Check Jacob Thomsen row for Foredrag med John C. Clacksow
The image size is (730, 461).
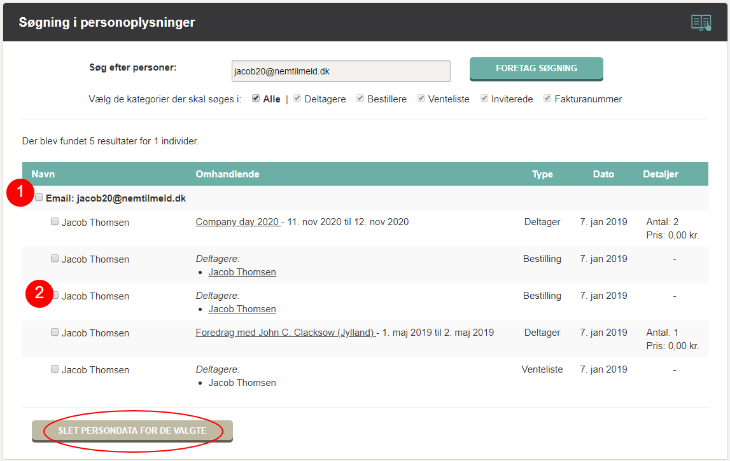pos(55,332)
